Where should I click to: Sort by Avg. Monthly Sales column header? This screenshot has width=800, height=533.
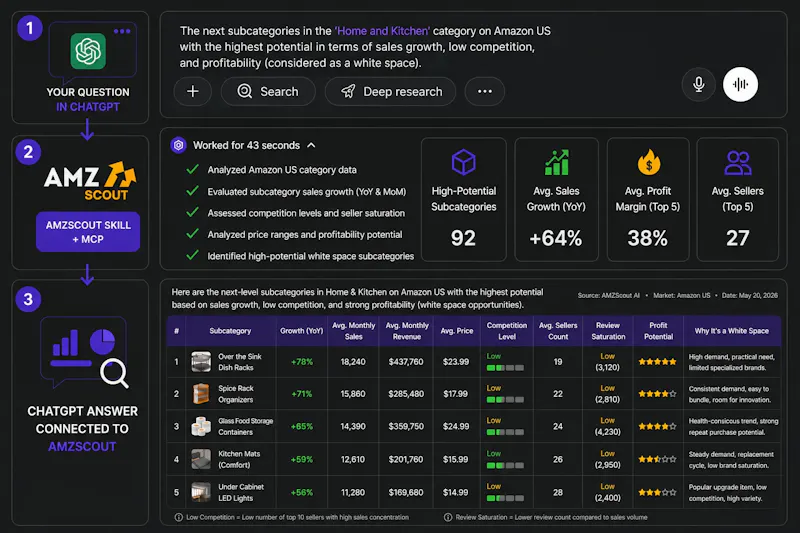tap(354, 331)
